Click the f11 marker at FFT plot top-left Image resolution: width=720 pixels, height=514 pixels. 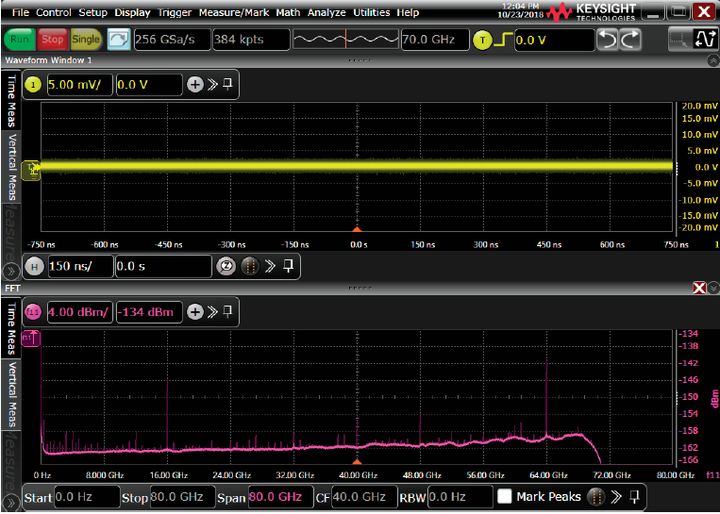pos(31,338)
